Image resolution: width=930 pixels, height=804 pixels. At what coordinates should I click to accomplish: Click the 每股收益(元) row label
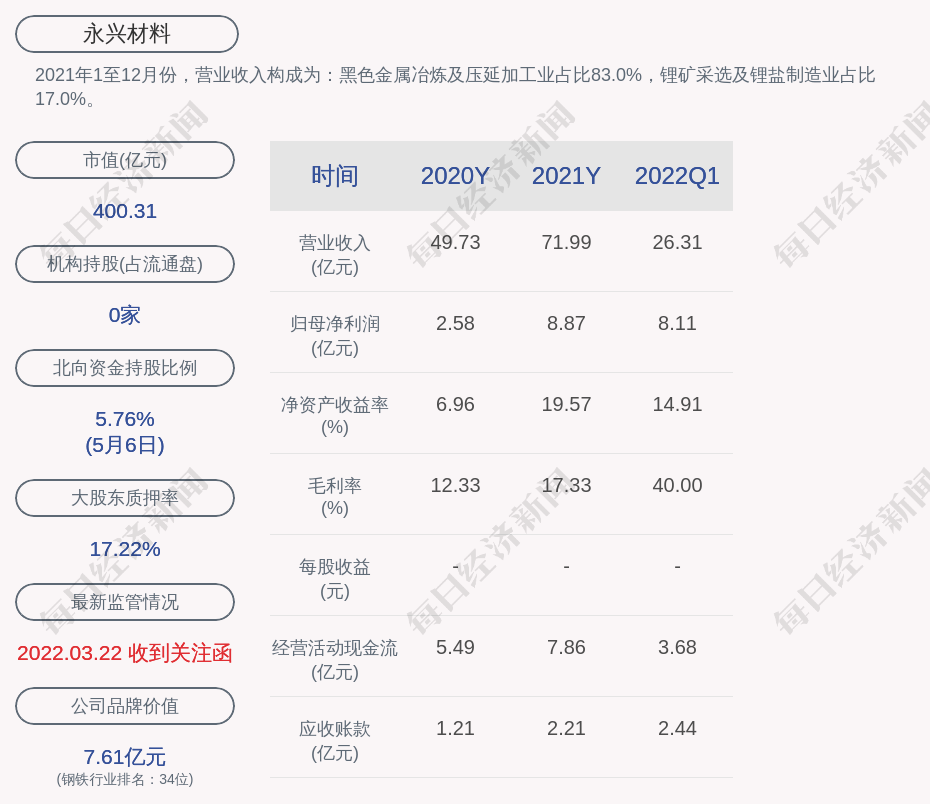click(335, 579)
